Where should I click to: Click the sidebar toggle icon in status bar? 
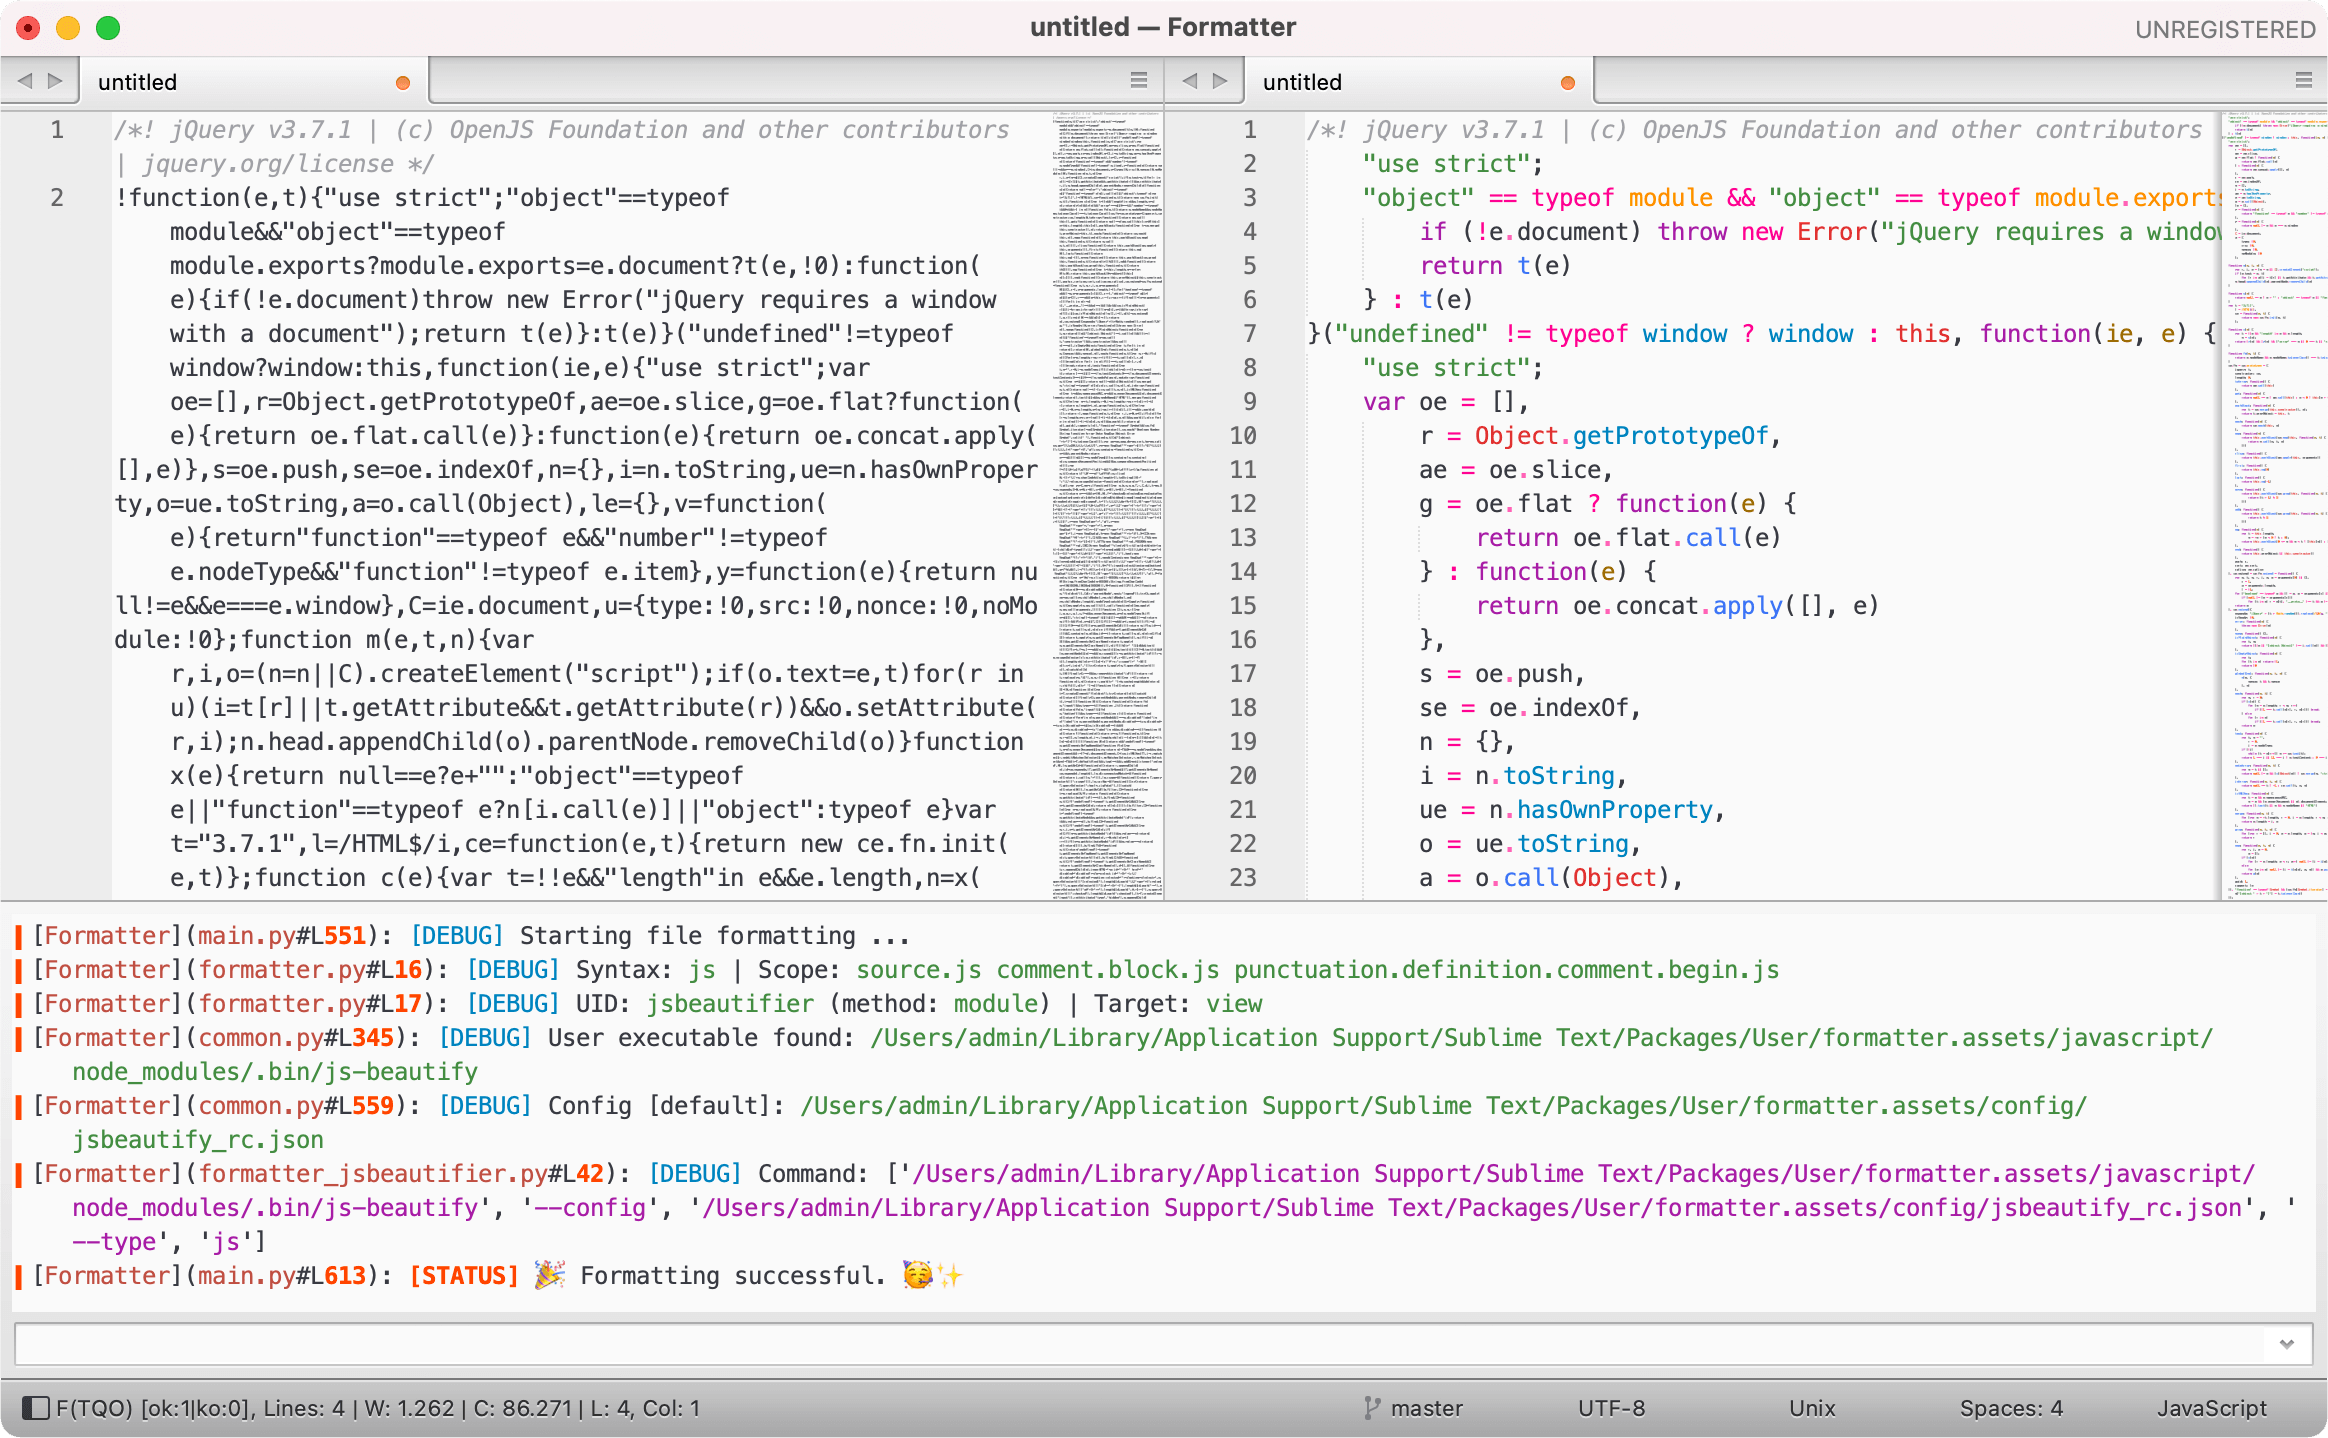pos(35,1408)
